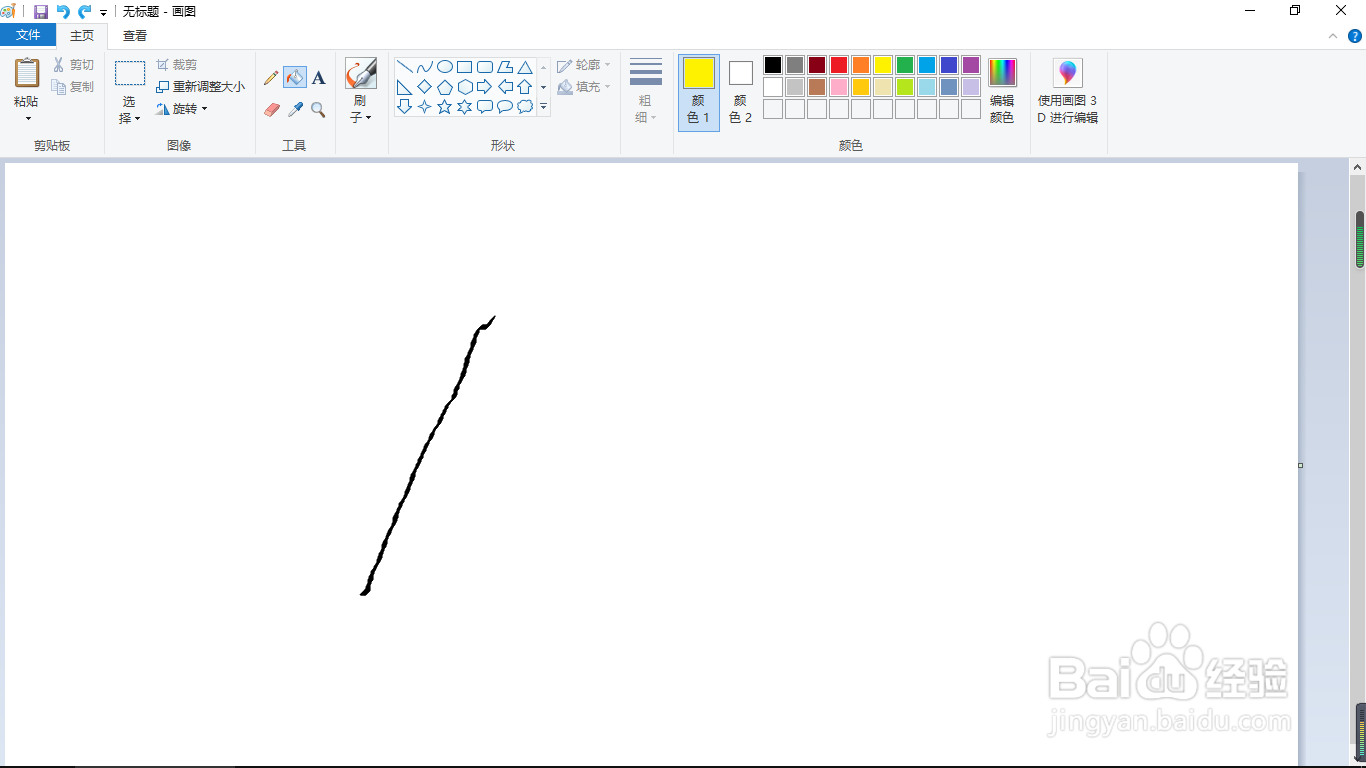This screenshot has height=768, width=1366.
Task: Select the Magnifier tool
Action: (318, 109)
